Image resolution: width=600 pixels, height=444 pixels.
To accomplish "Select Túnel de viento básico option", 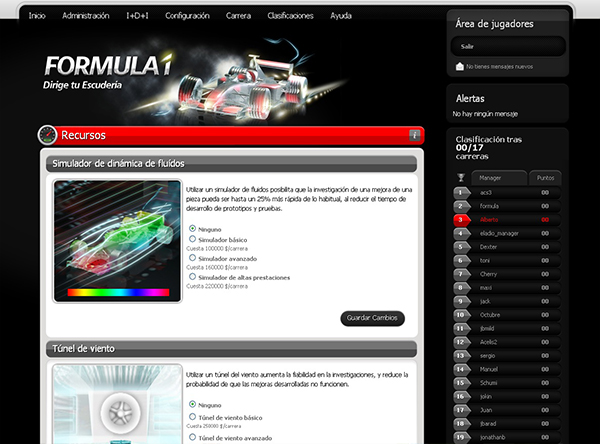I will [x=192, y=416].
